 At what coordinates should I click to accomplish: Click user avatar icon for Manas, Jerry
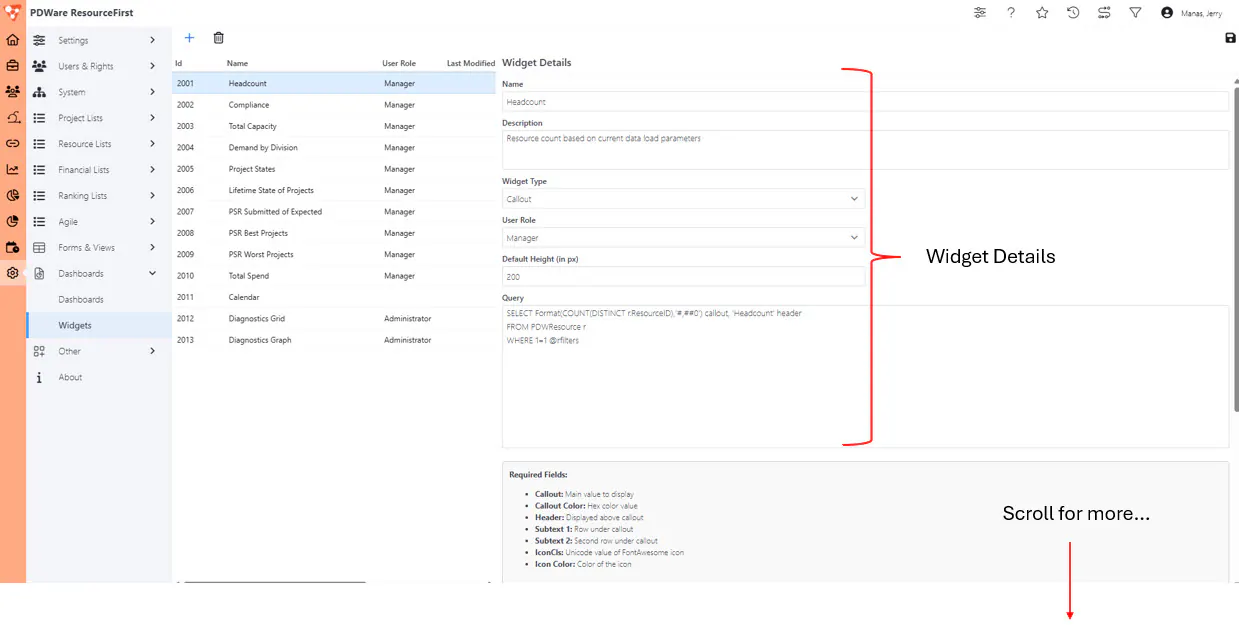click(1166, 13)
